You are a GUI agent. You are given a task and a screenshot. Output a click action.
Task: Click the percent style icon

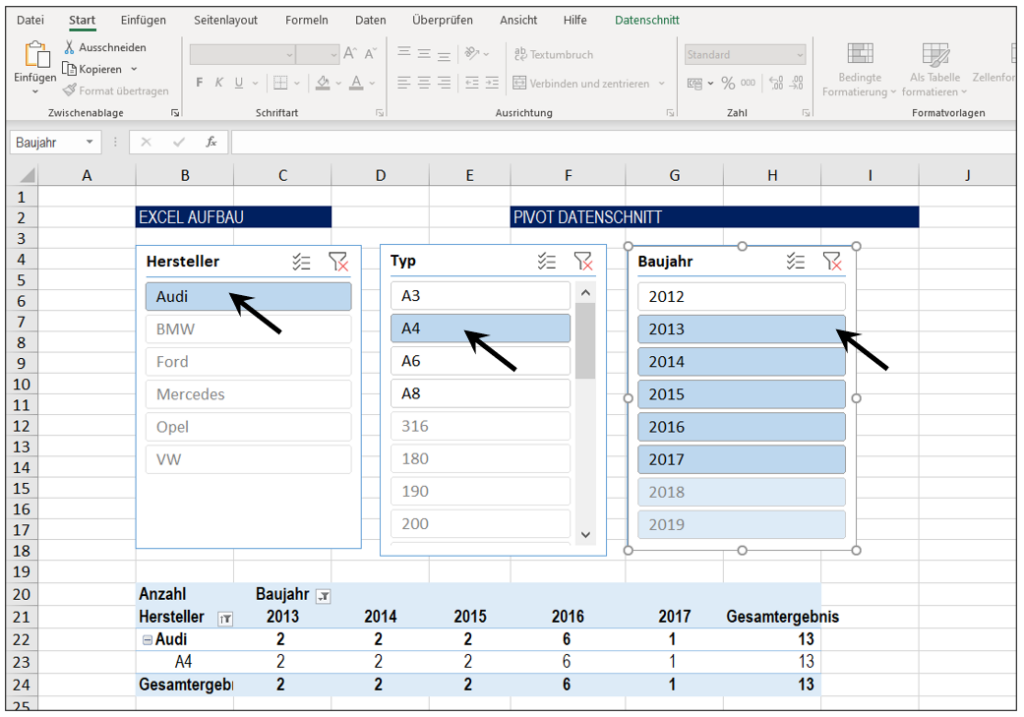coord(728,83)
